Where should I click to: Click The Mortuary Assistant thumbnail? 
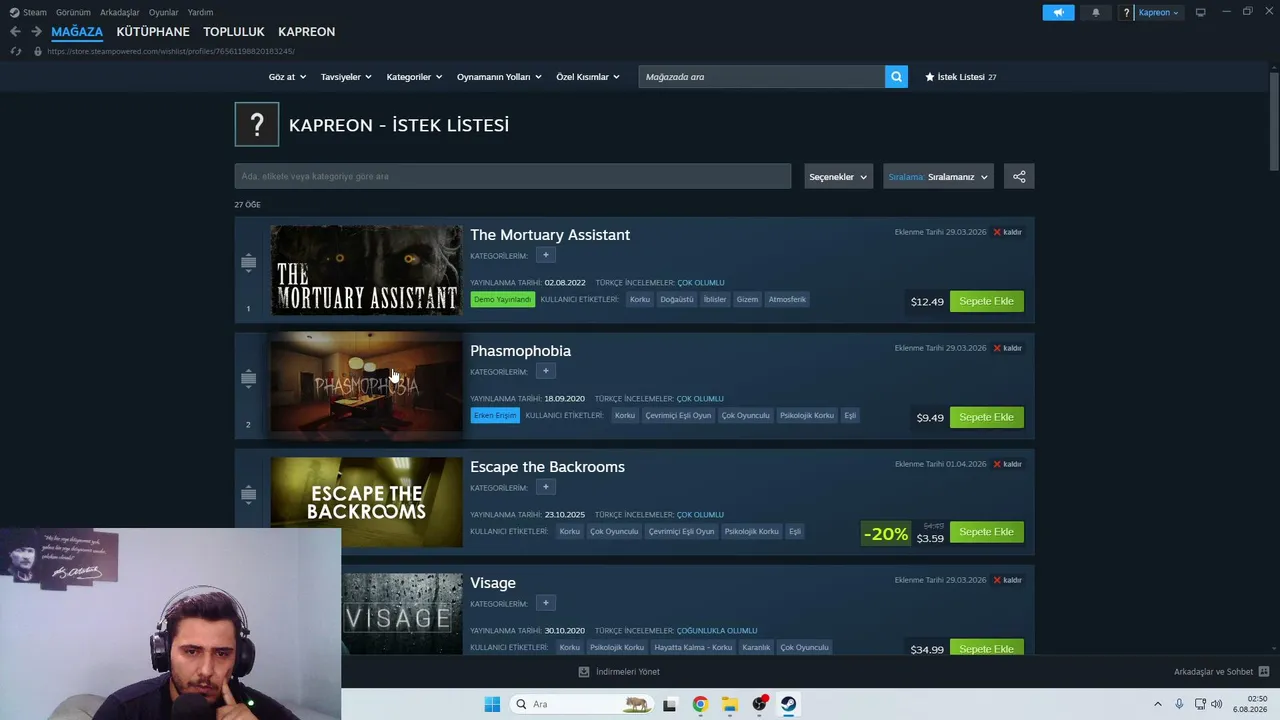coord(367,270)
